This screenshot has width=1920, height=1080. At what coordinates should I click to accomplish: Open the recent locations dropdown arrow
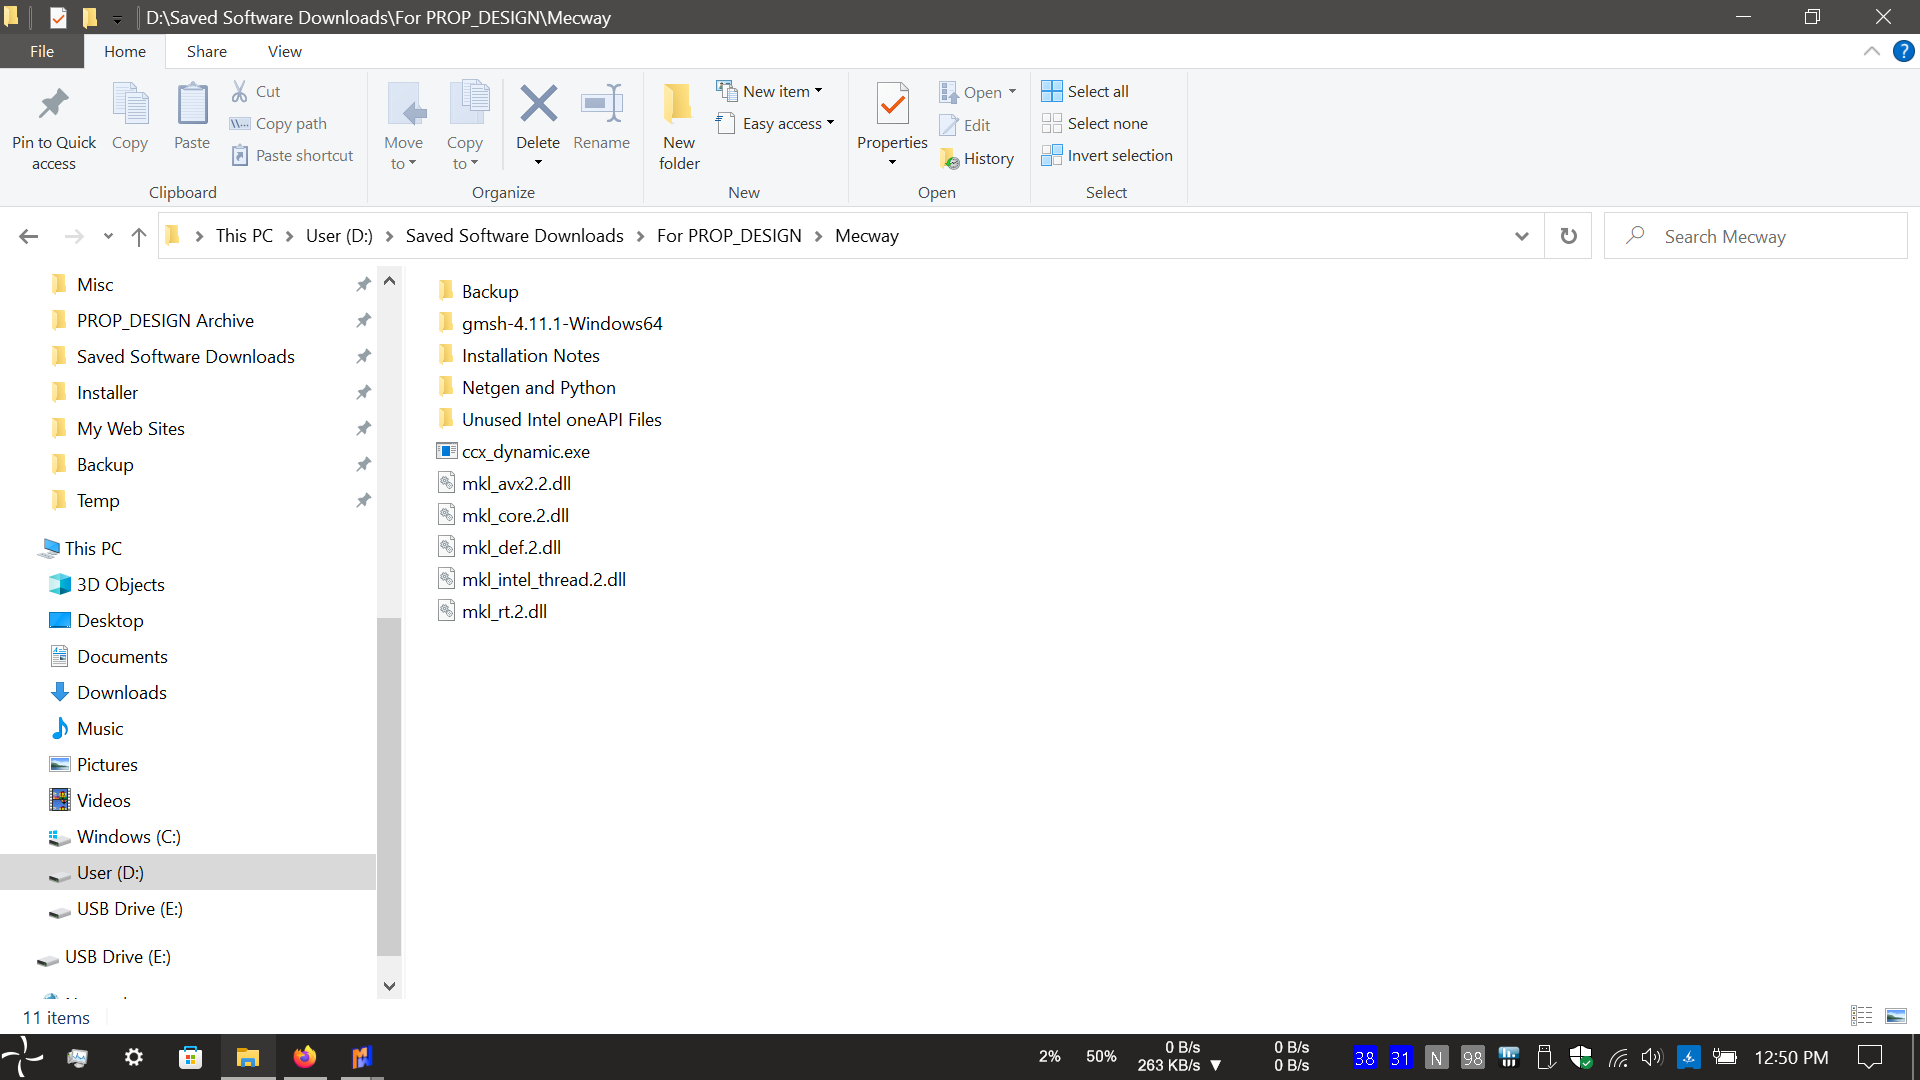click(108, 236)
